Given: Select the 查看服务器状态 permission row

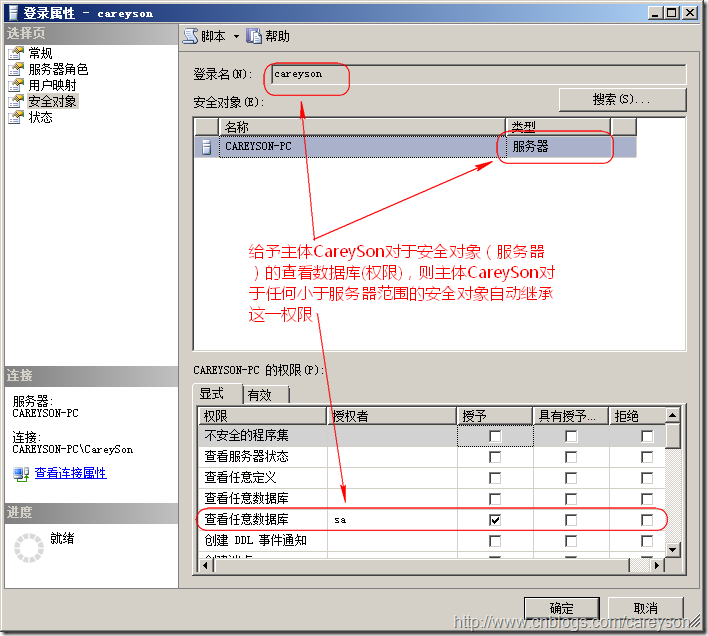Looking at the screenshot, I should (432, 457).
